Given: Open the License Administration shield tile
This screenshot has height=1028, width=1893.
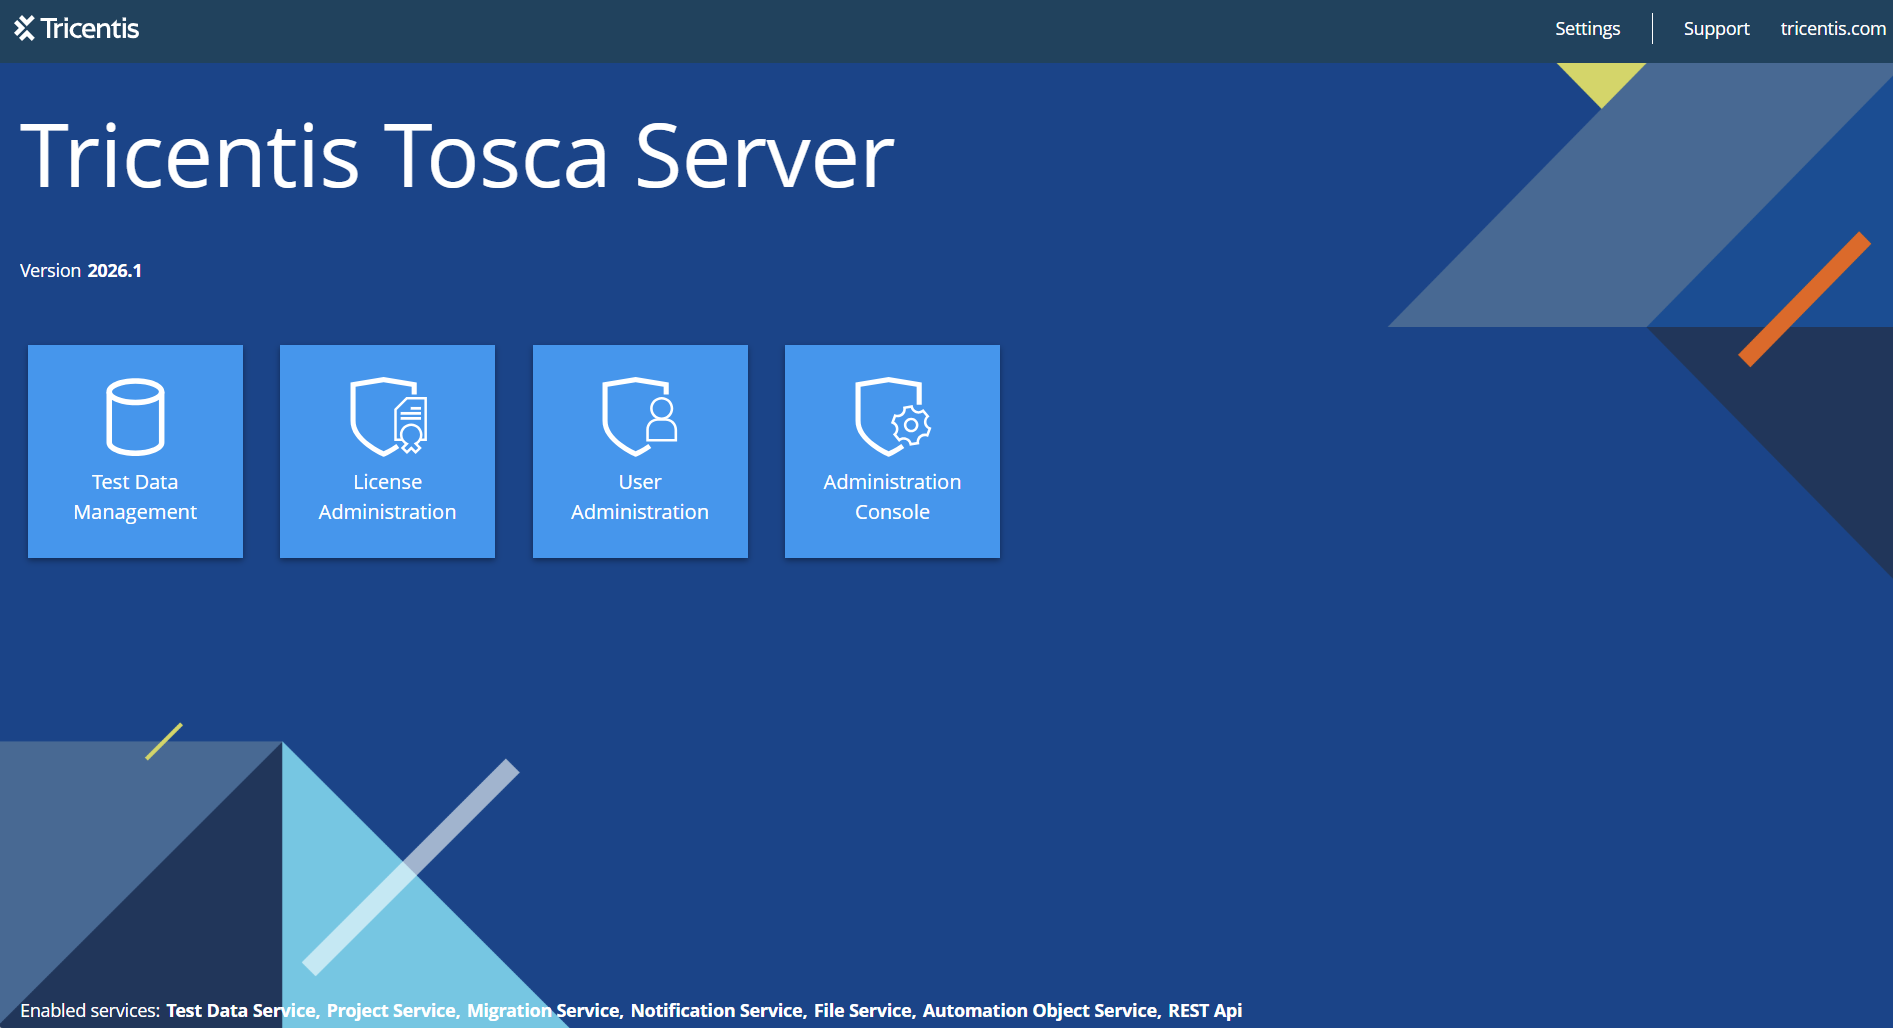Looking at the screenshot, I should pos(387,451).
